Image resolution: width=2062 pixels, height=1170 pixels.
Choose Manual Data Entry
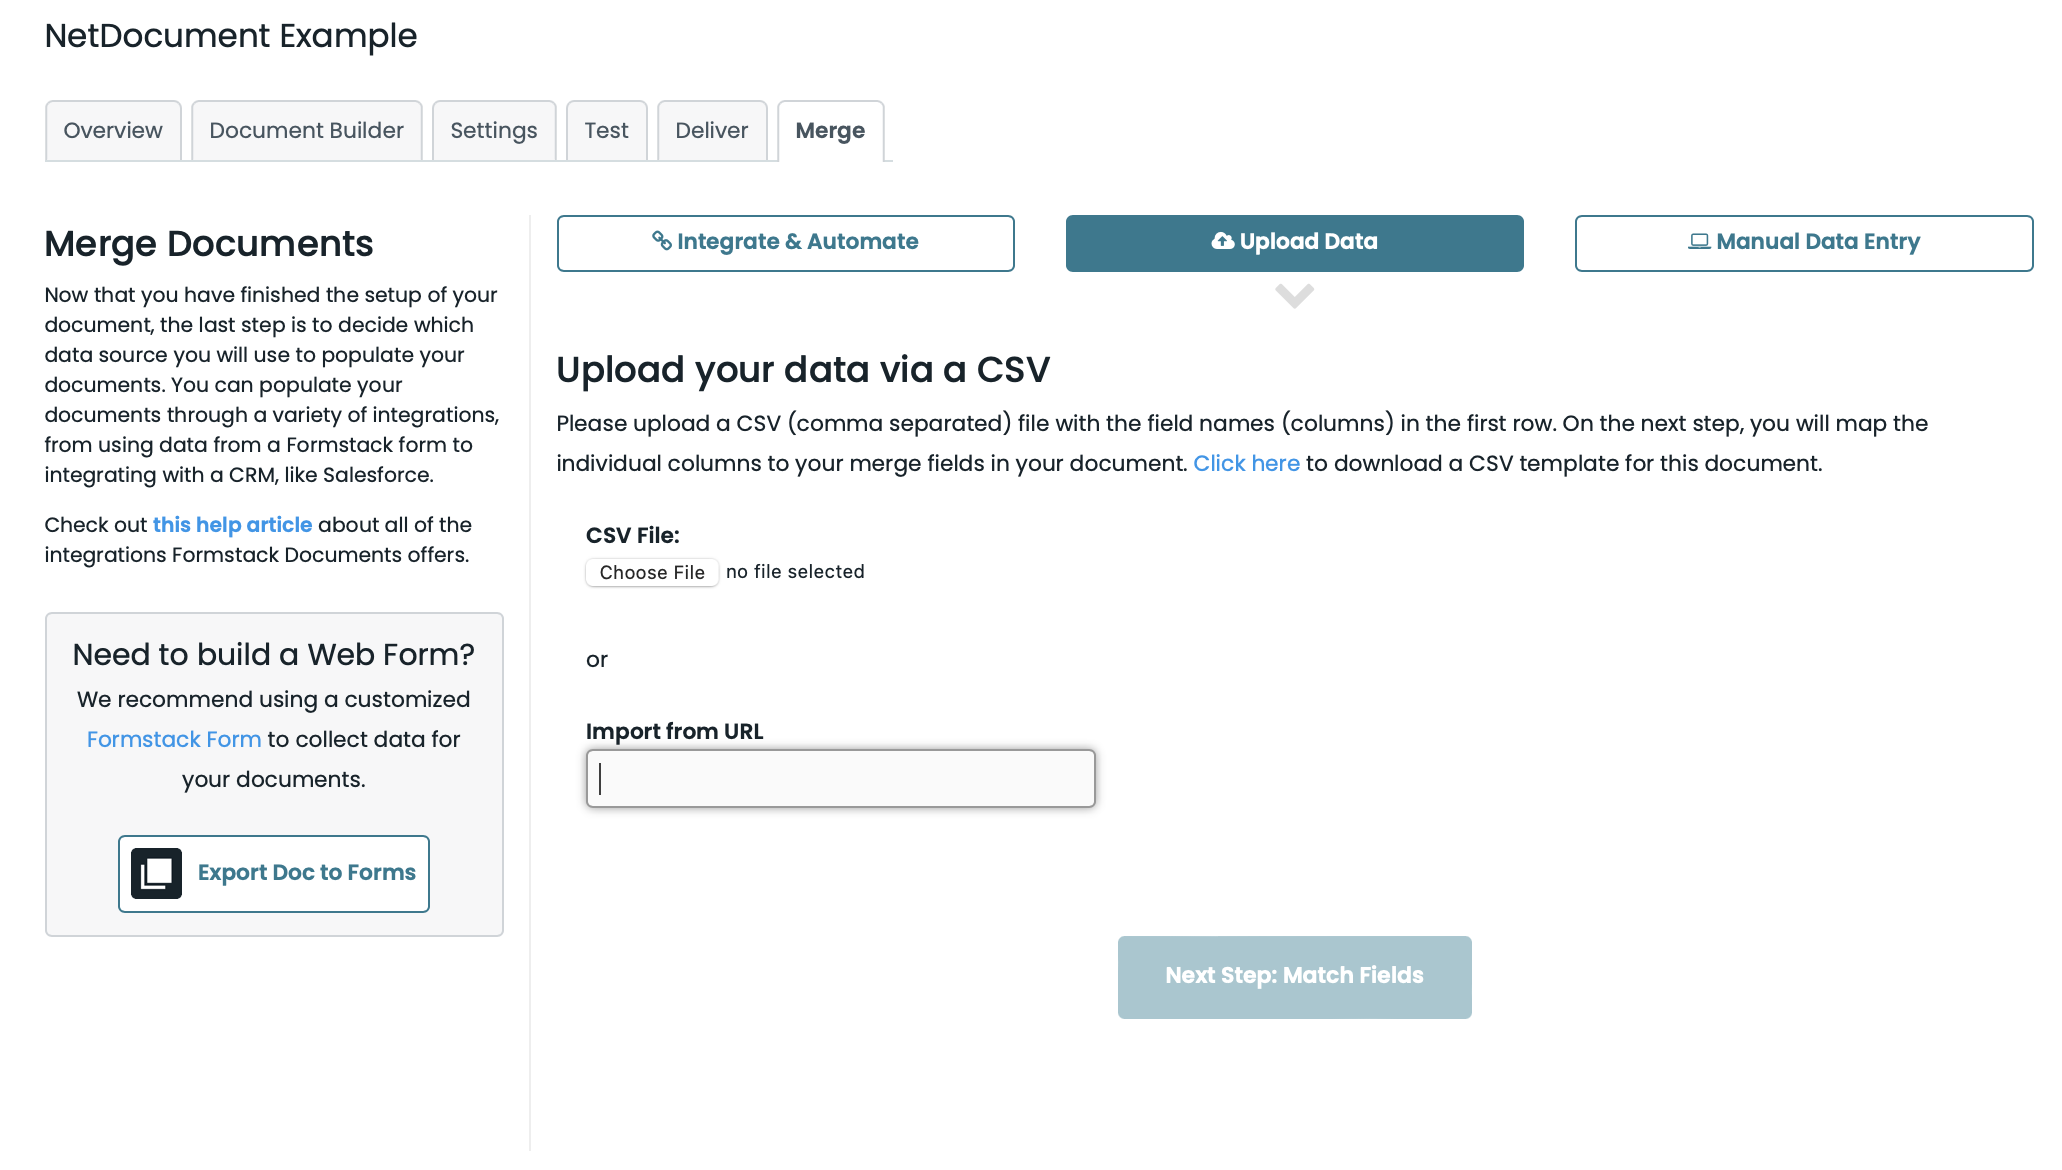coord(1803,243)
